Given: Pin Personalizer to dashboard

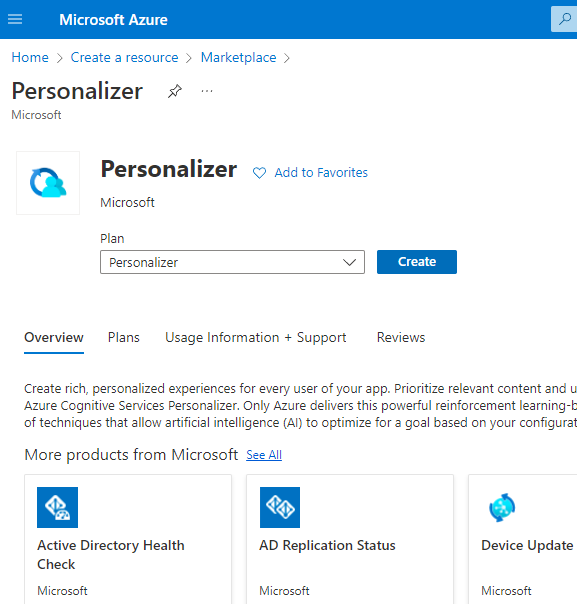Looking at the screenshot, I should pyautogui.click(x=174, y=91).
